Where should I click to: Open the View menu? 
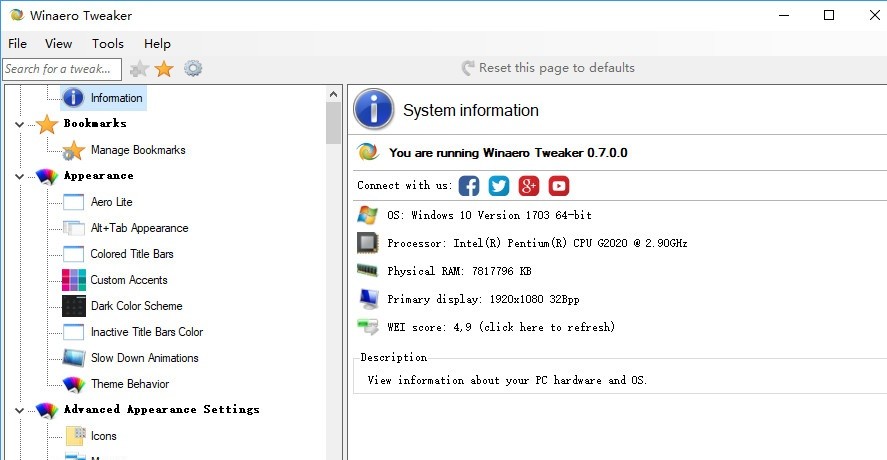pos(59,44)
